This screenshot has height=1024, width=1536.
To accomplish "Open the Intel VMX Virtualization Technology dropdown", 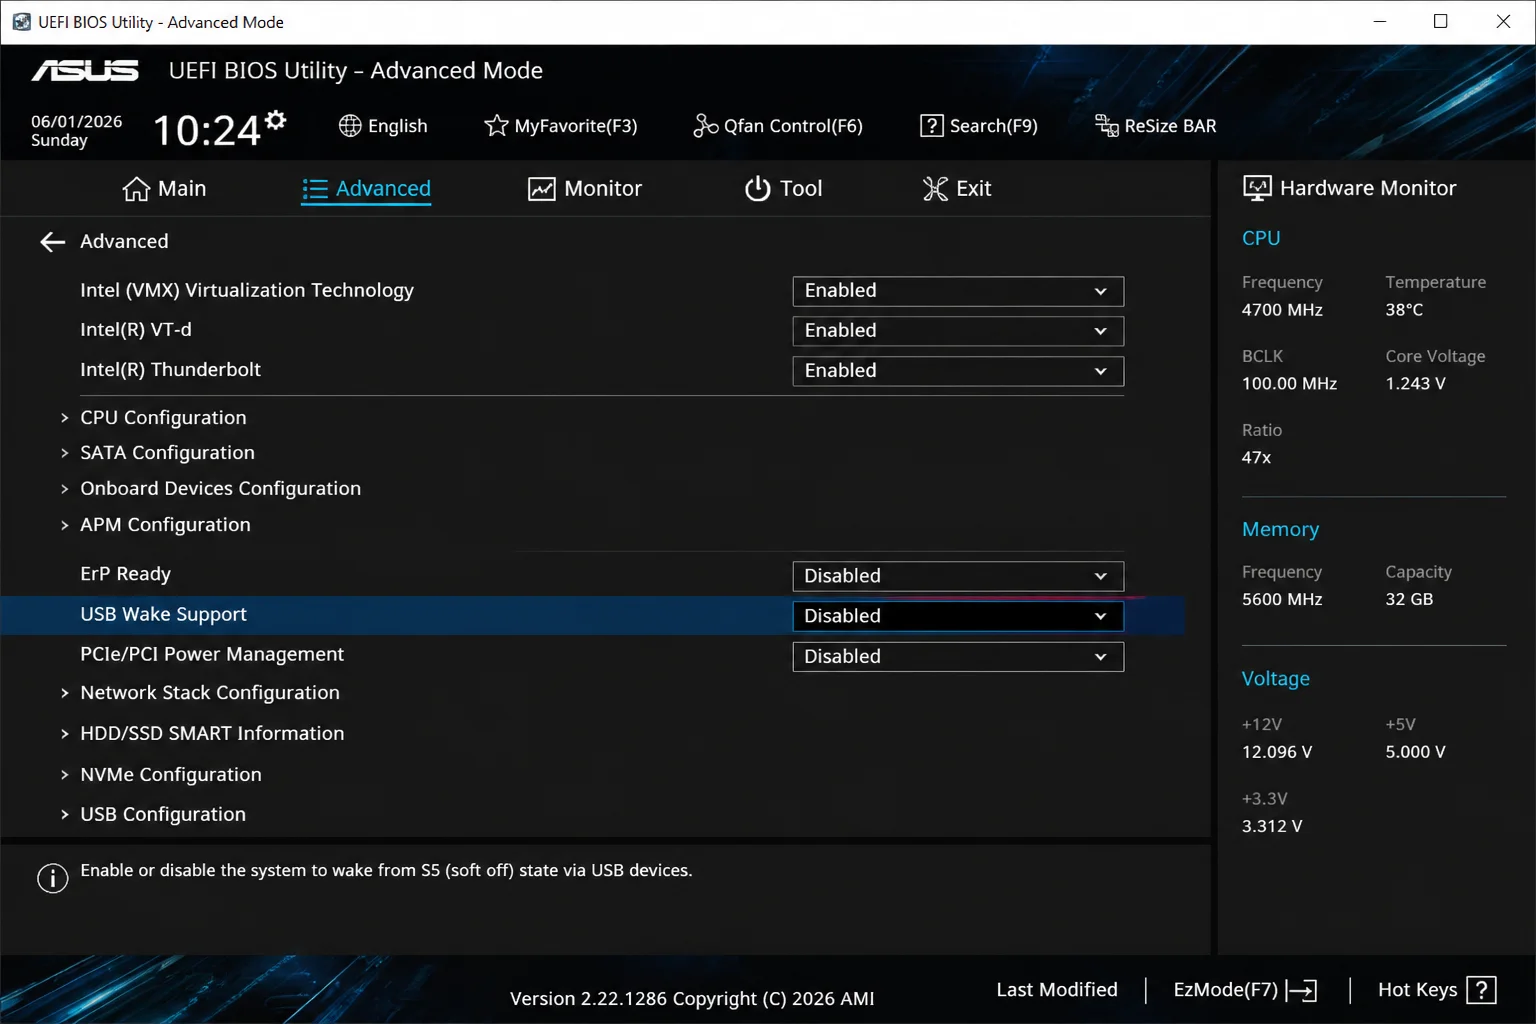I will (958, 291).
